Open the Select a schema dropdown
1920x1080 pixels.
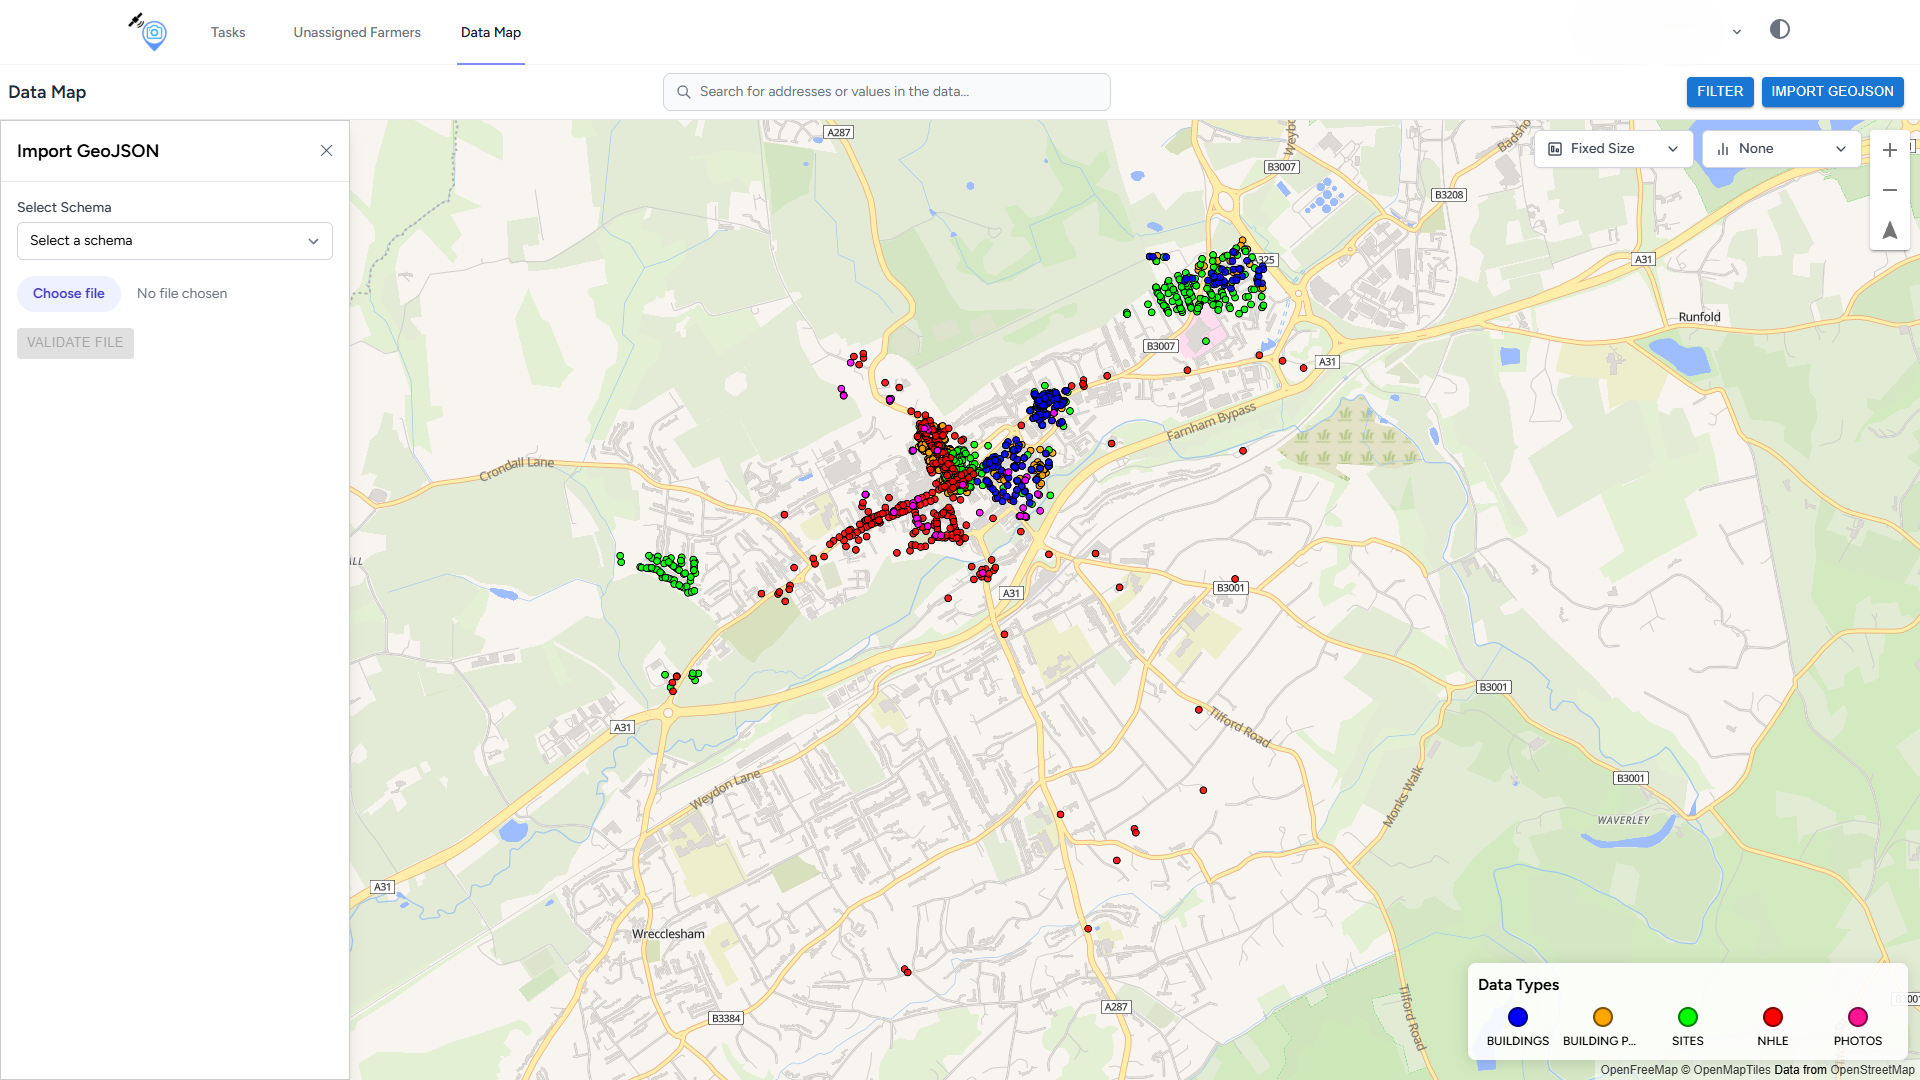pyautogui.click(x=175, y=241)
